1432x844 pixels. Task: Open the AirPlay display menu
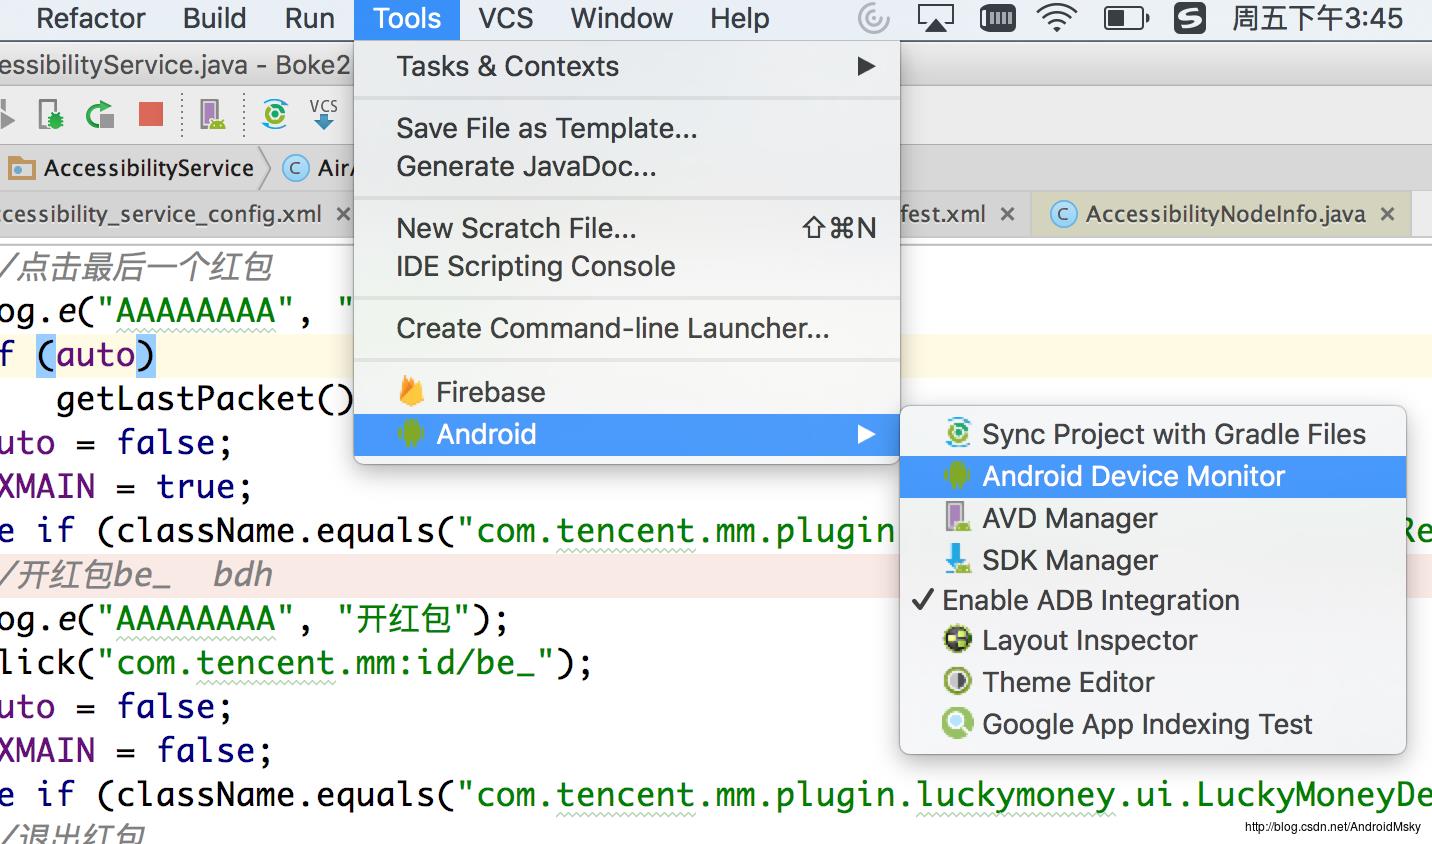pyautogui.click(x=935, y=18)
